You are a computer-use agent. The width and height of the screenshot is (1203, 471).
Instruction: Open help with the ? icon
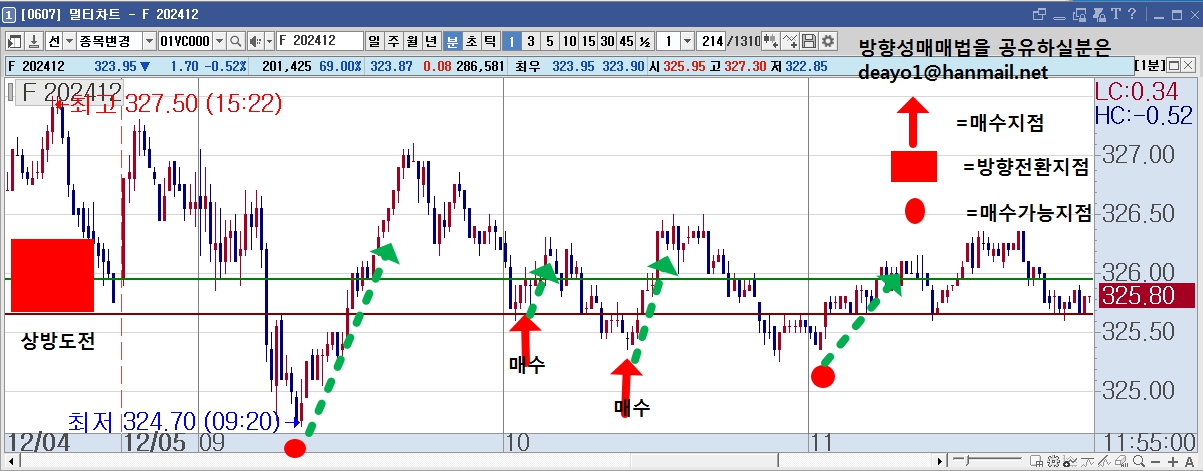click(1131, 14)
